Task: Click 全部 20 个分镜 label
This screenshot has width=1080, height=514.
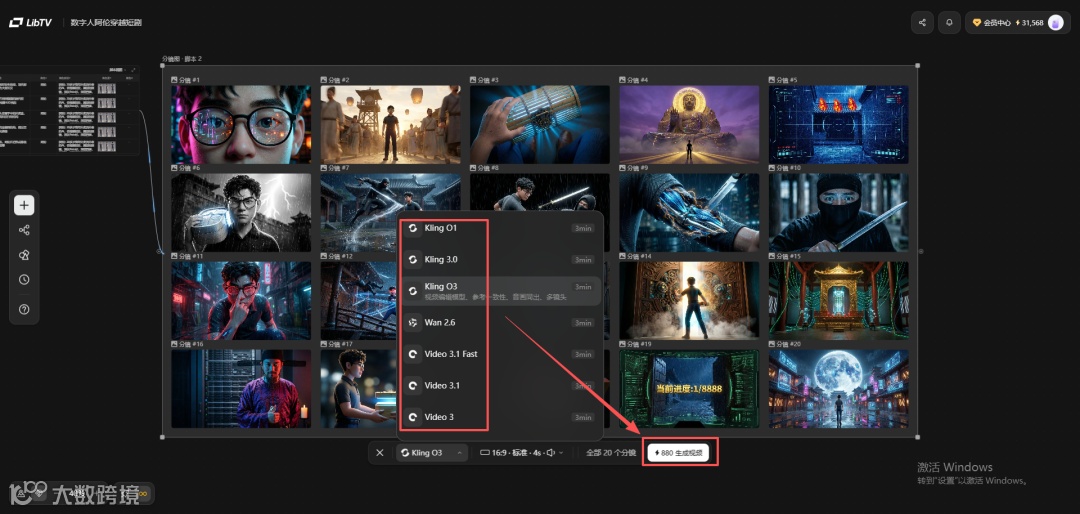Action: pos(610,453)
